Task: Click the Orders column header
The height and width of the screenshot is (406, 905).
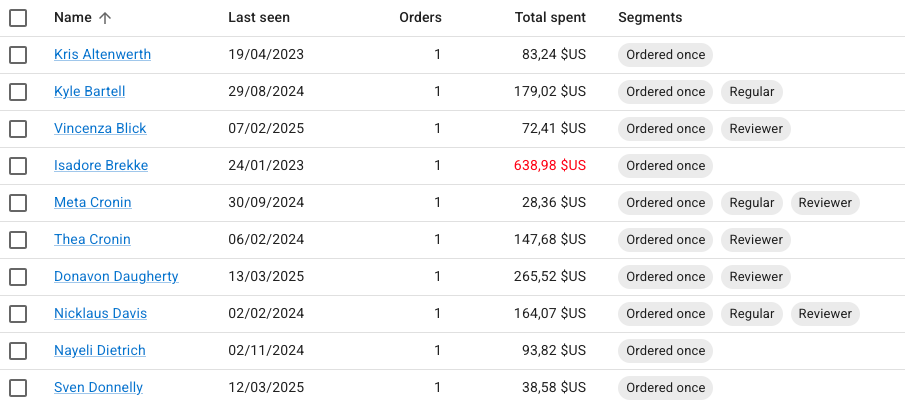Action: [x=420, y=18]
